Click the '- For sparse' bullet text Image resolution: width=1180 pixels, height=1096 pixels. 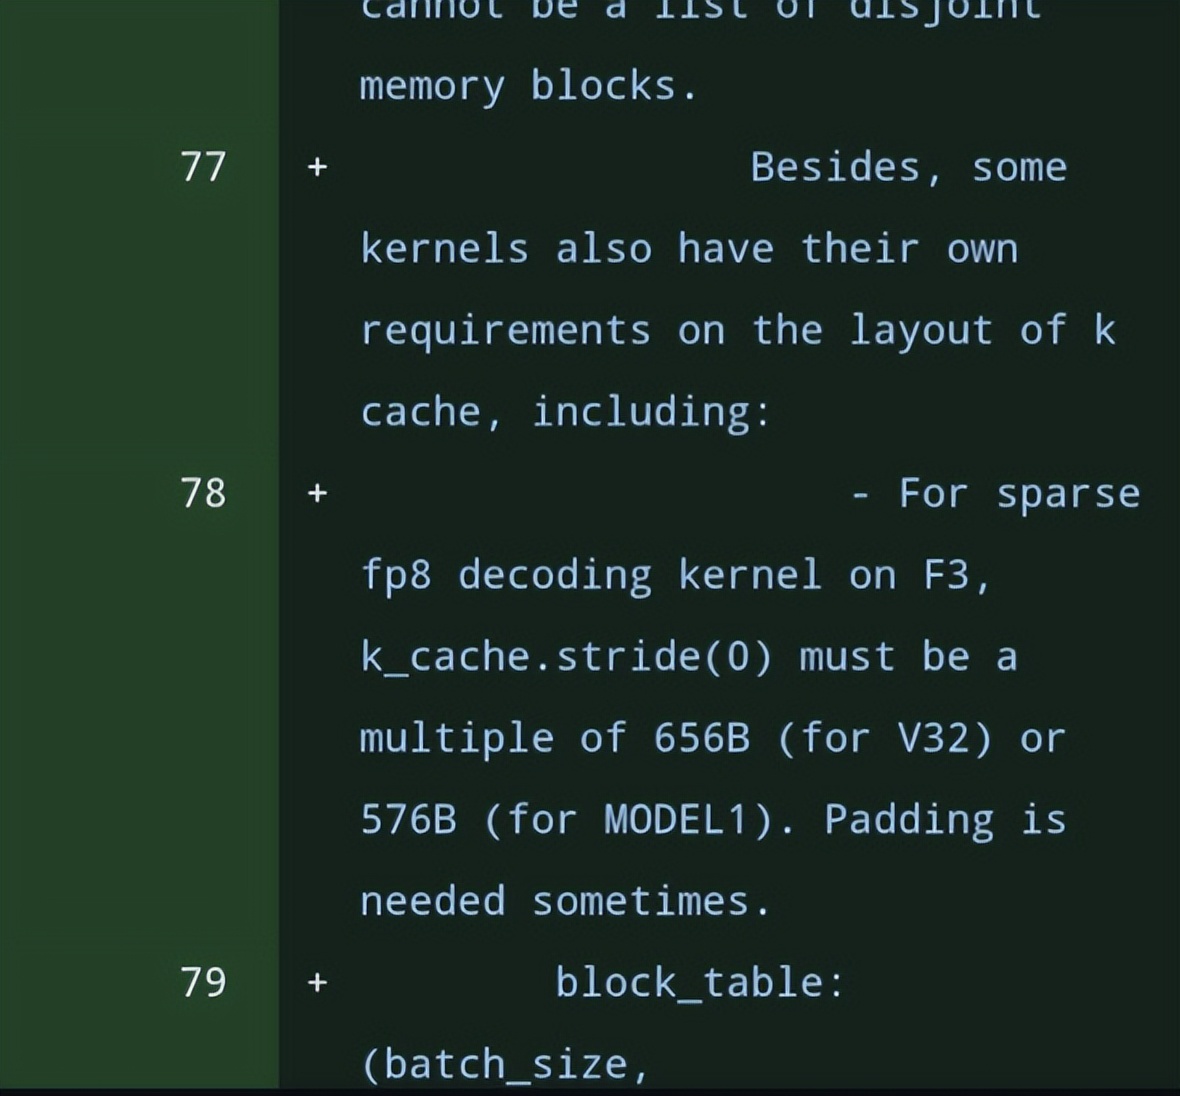click(996, 493)
